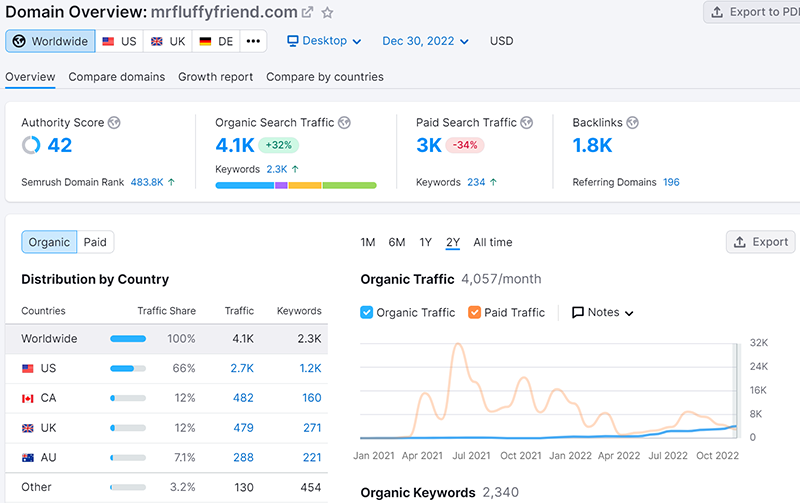Viewport: 800px width, 503px height.
Task: Open the external link icon beside mrfluffyfriend.com
Action: point(307,12)
